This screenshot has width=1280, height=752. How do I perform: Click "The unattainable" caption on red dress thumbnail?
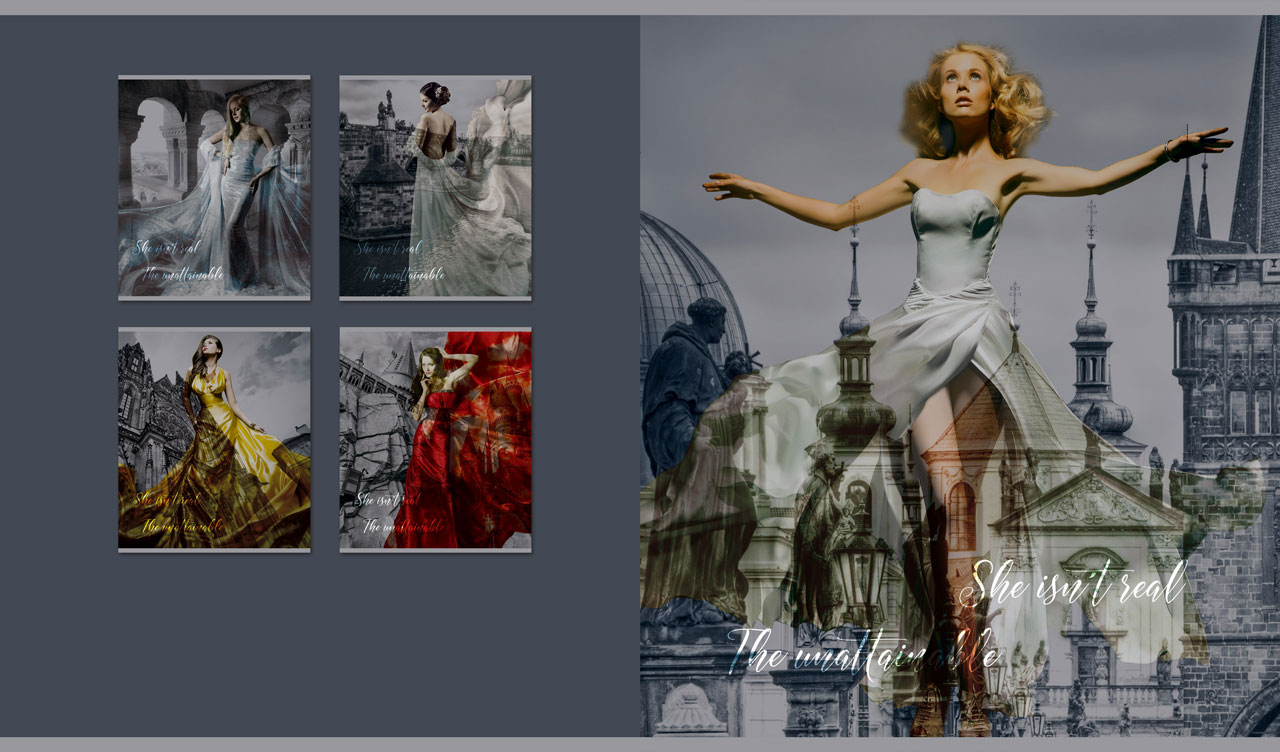pyautogui.click(x=403, y=525)
